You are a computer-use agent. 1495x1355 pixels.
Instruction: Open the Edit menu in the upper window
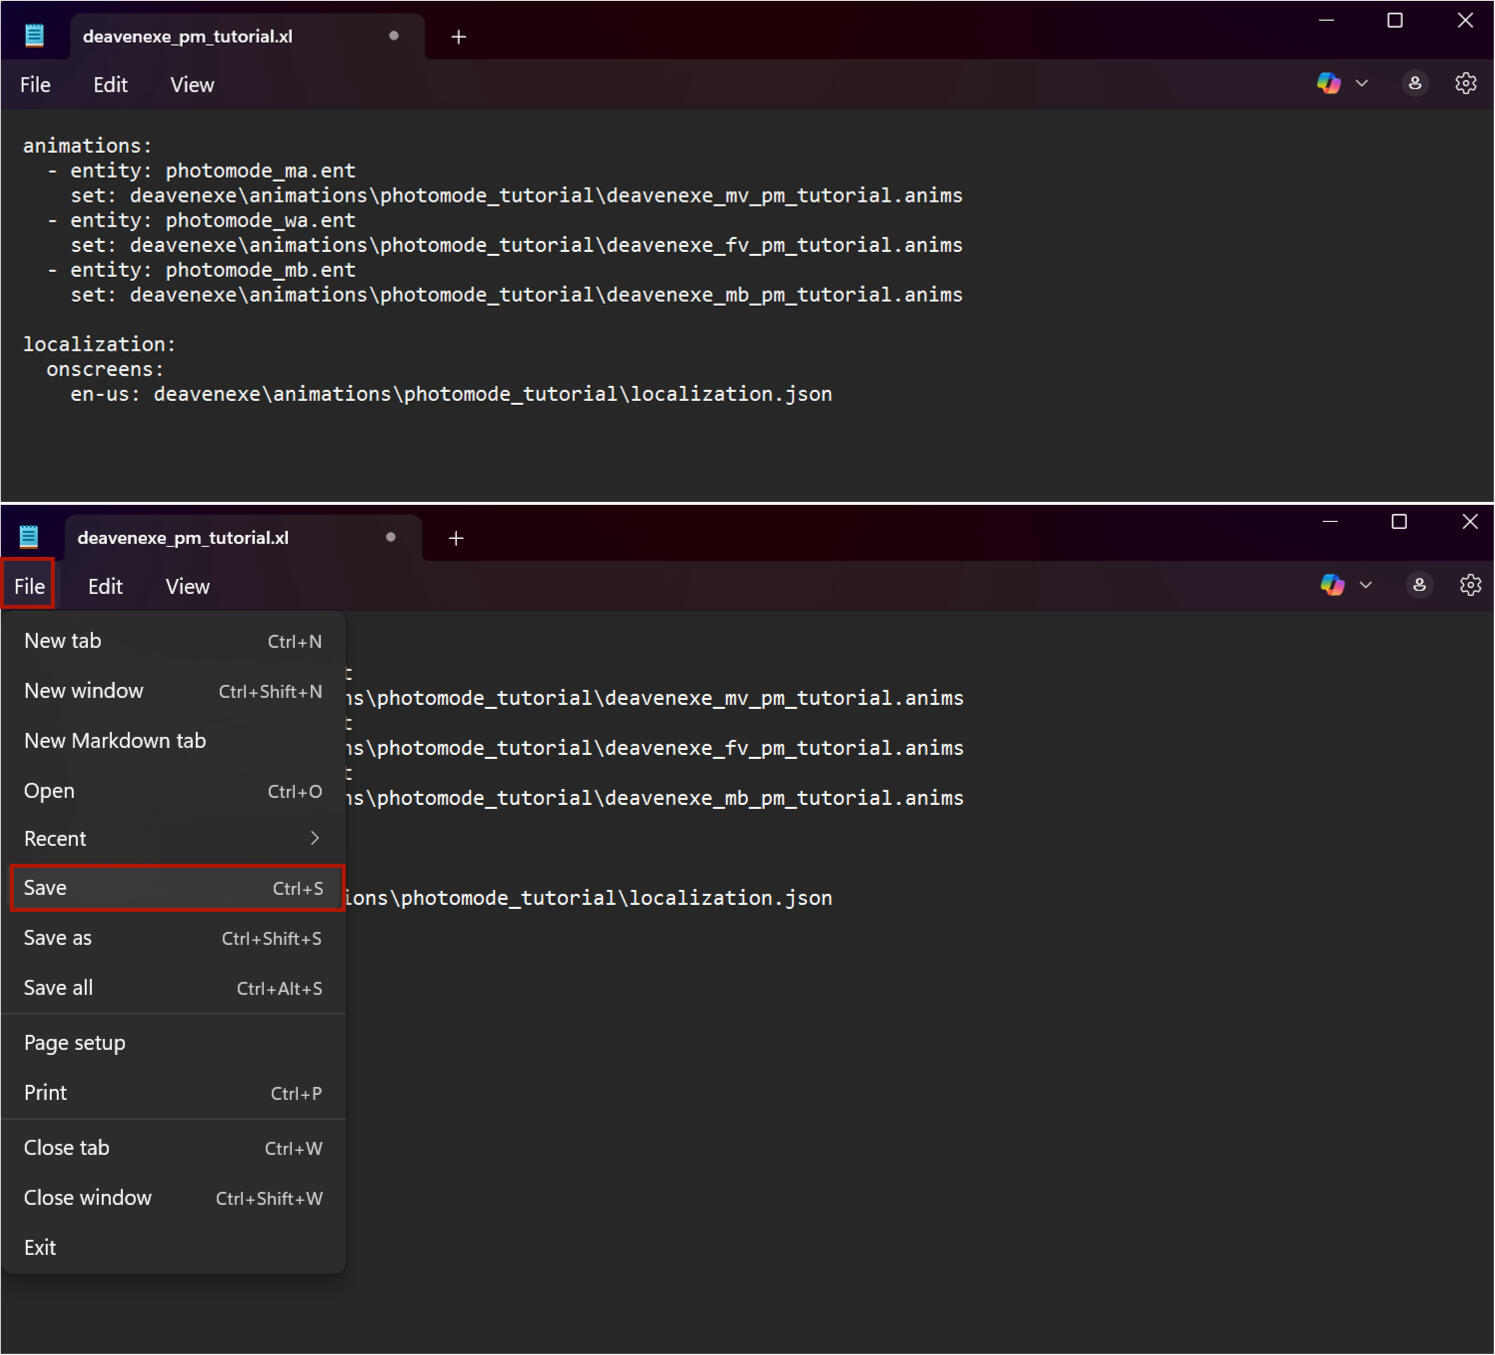[110, 86]
